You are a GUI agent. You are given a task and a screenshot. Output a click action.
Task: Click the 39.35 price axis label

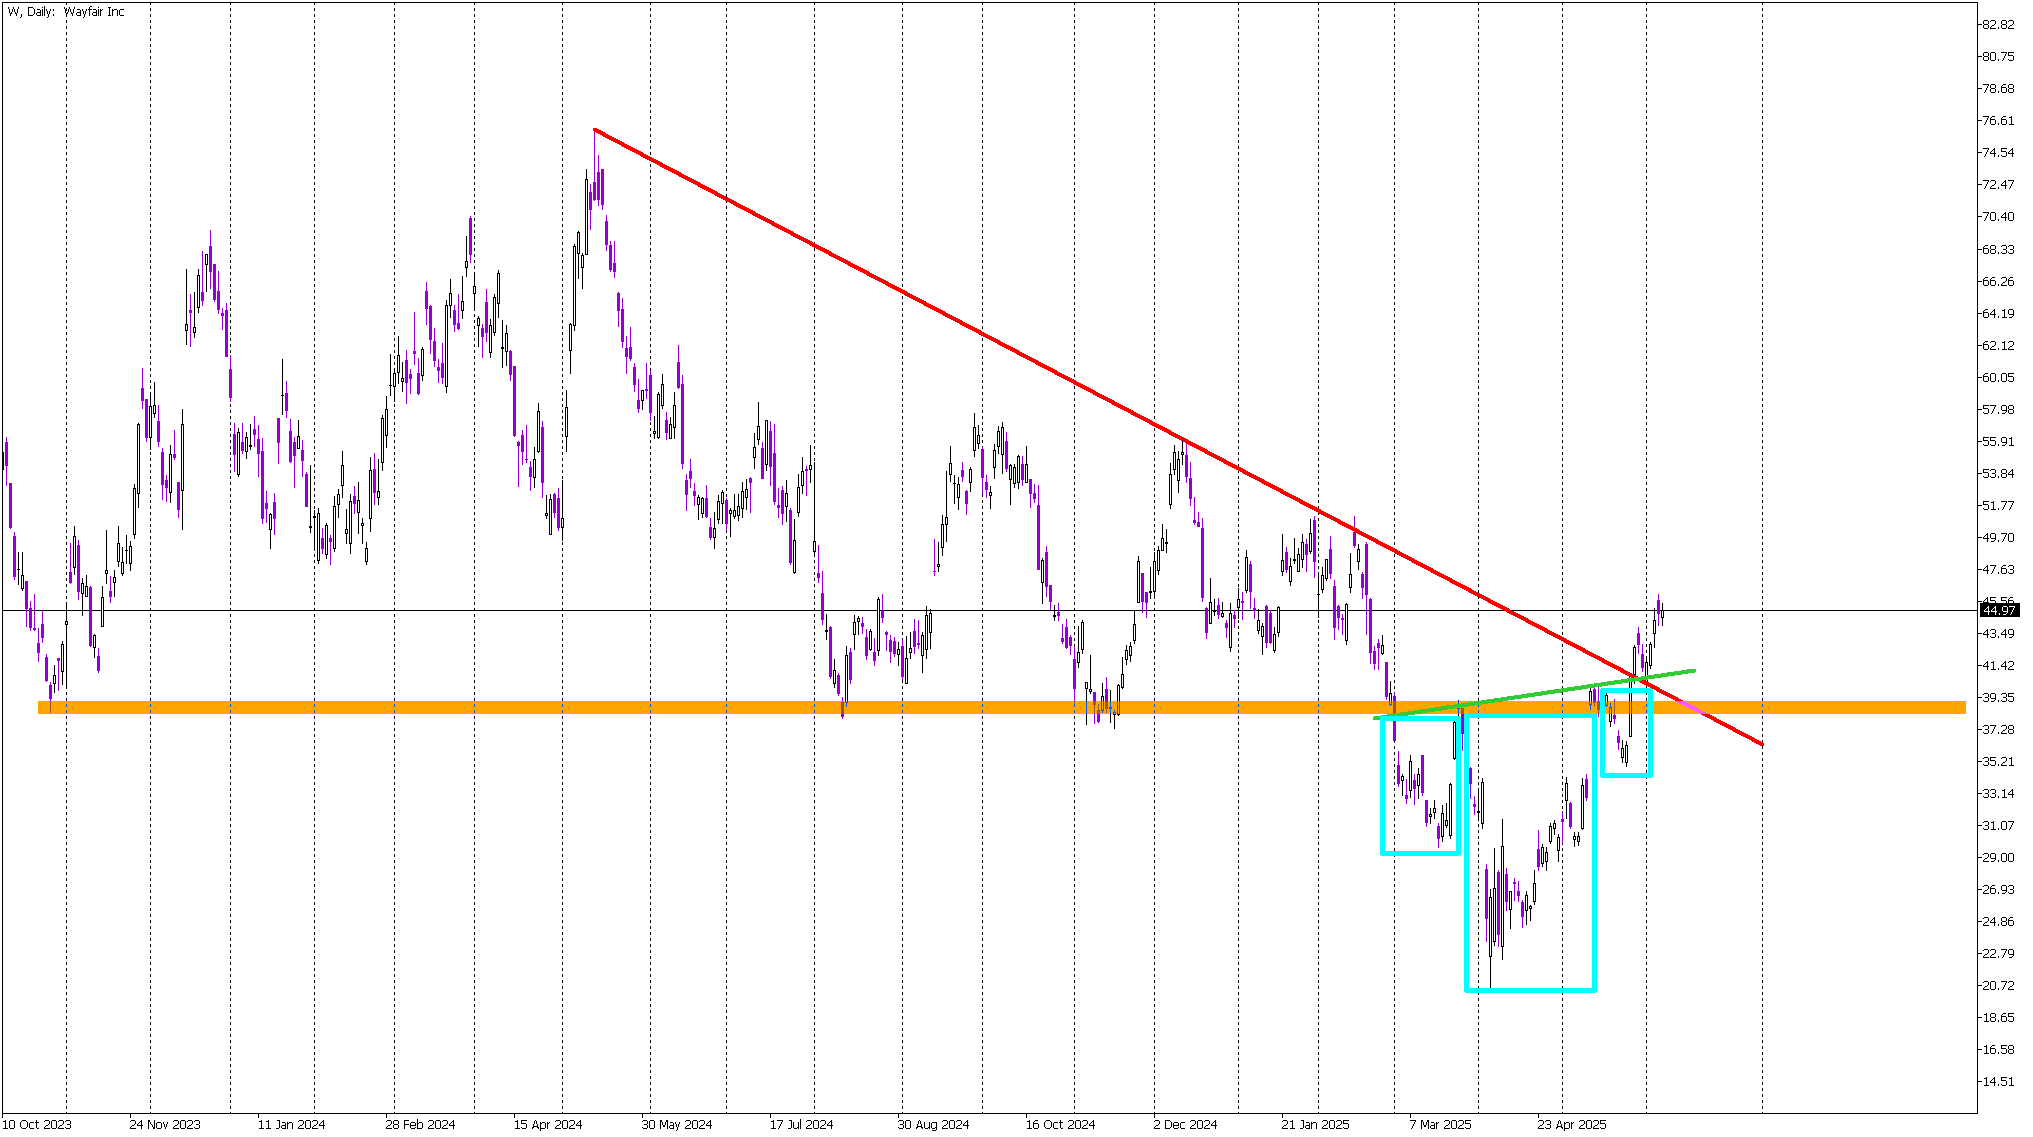(1998, 697)
